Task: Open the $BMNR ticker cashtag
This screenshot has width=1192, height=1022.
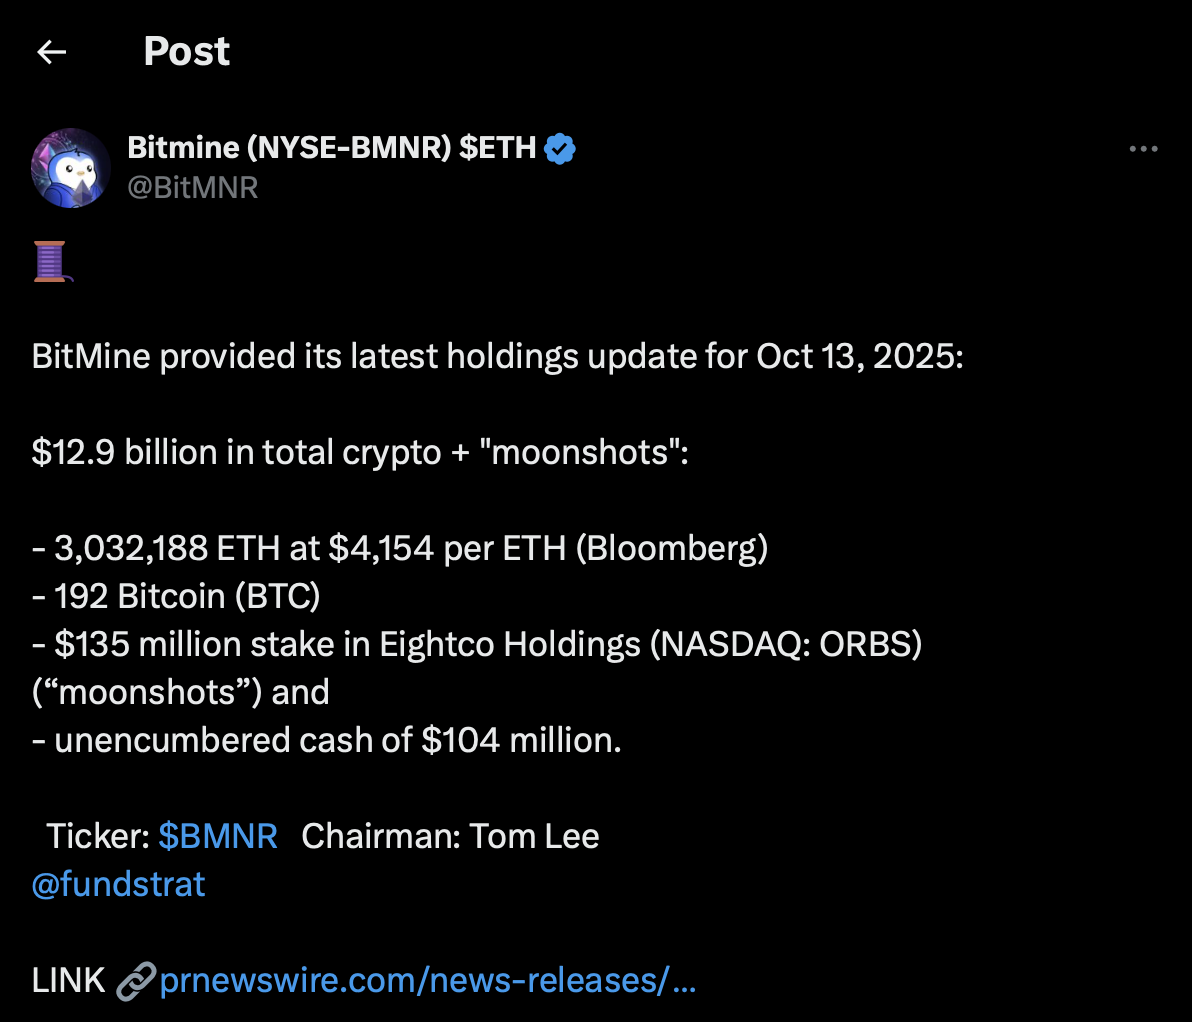Action: tap(218, 836)
